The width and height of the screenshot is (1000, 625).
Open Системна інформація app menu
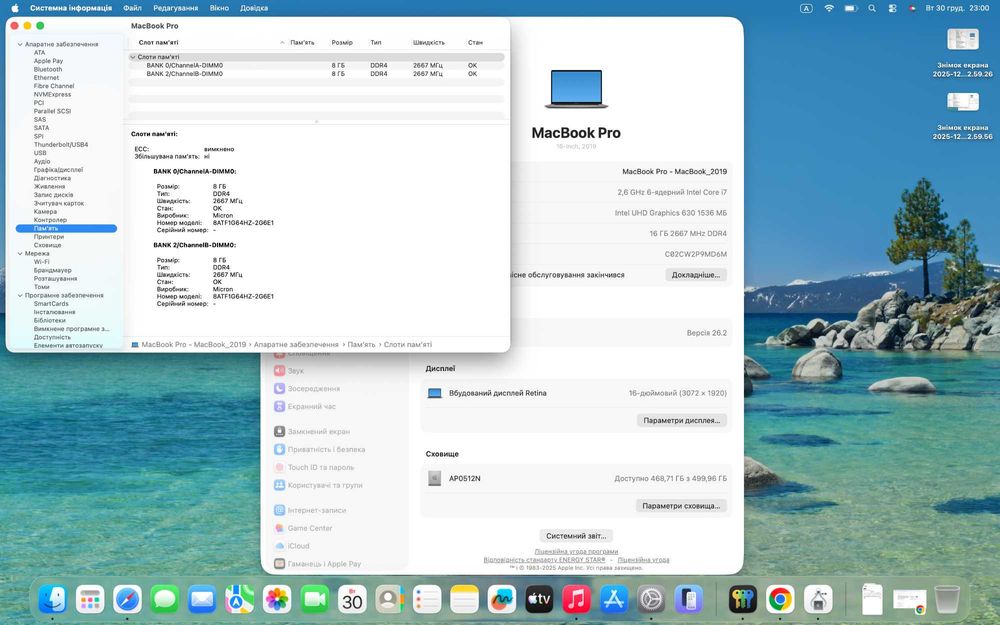(71, 8)
